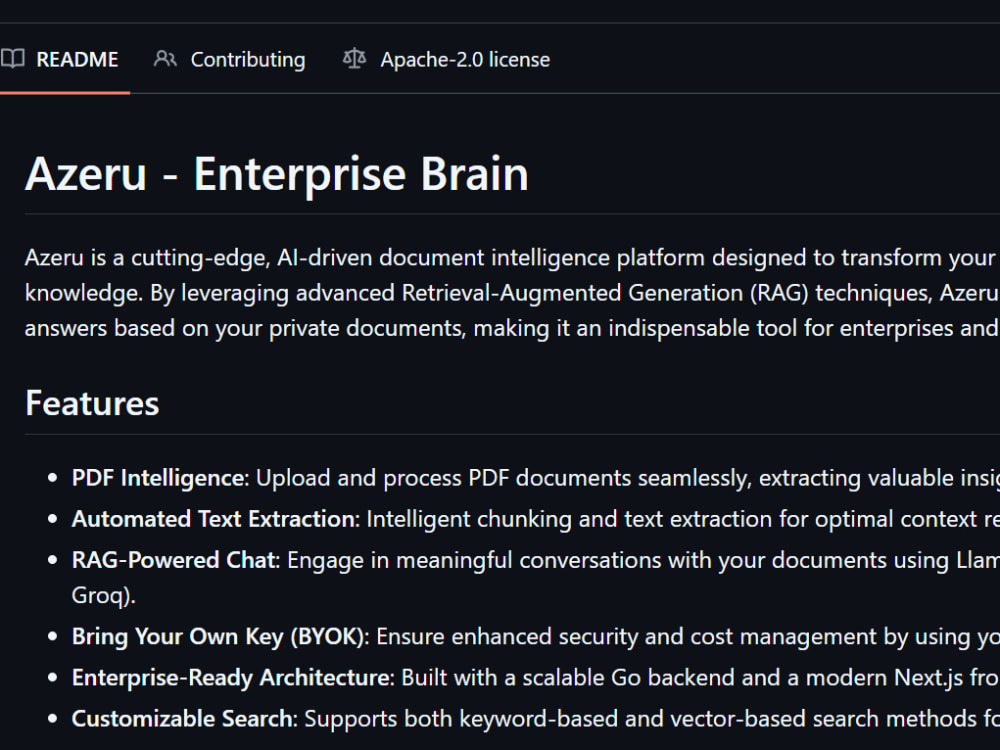This screenshot has width=1000, height=750.
Task: Click 'Retrieval-Augmented Generation (RAG)' in the intro paragraph
Action: 605,293
